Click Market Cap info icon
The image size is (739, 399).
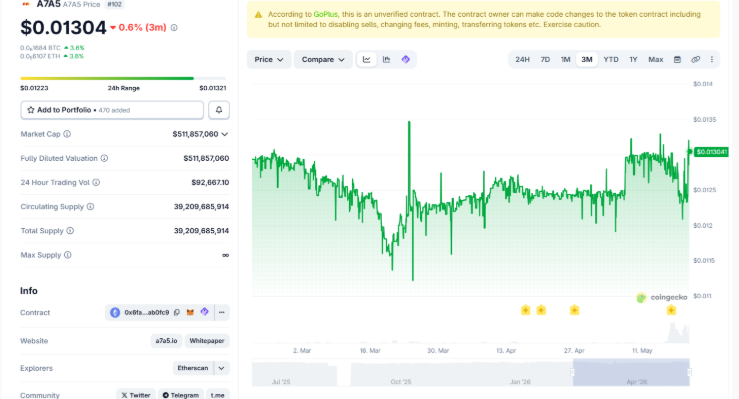coord(67,134)
